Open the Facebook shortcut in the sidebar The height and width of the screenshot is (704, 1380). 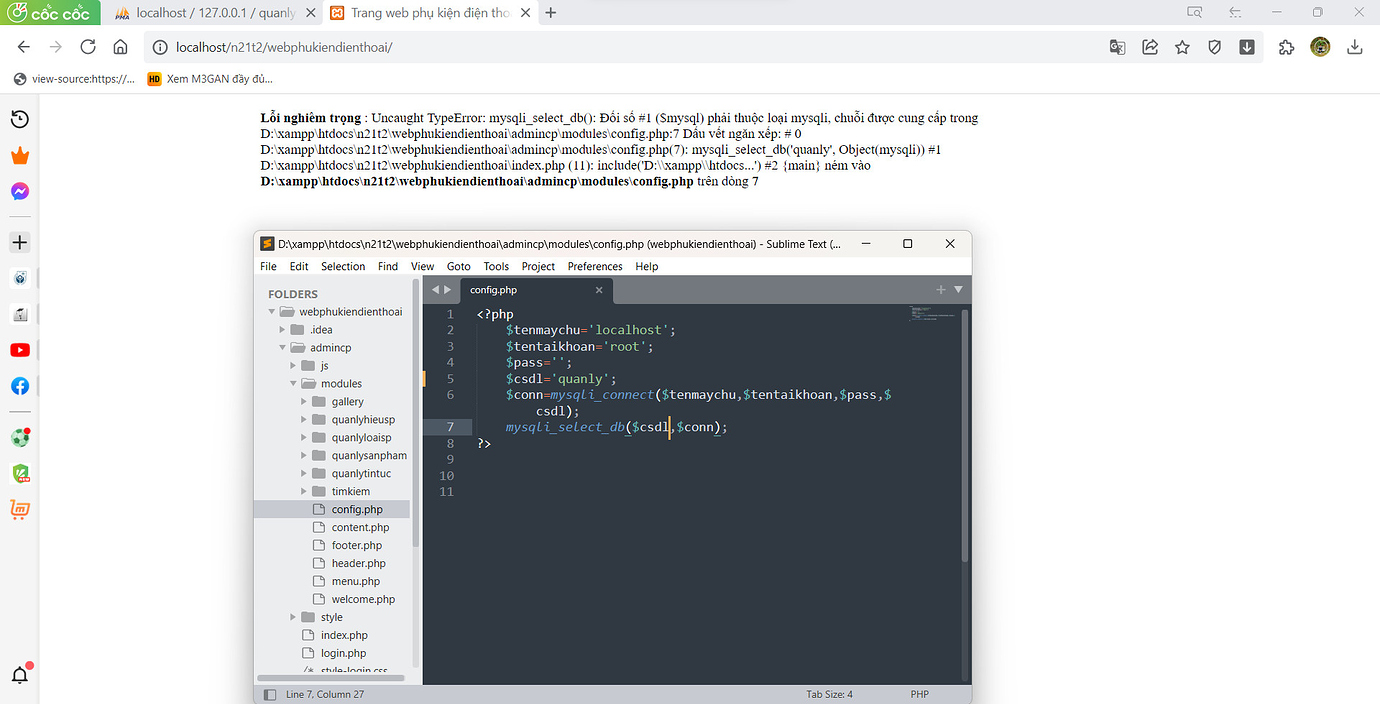point(19,386)
